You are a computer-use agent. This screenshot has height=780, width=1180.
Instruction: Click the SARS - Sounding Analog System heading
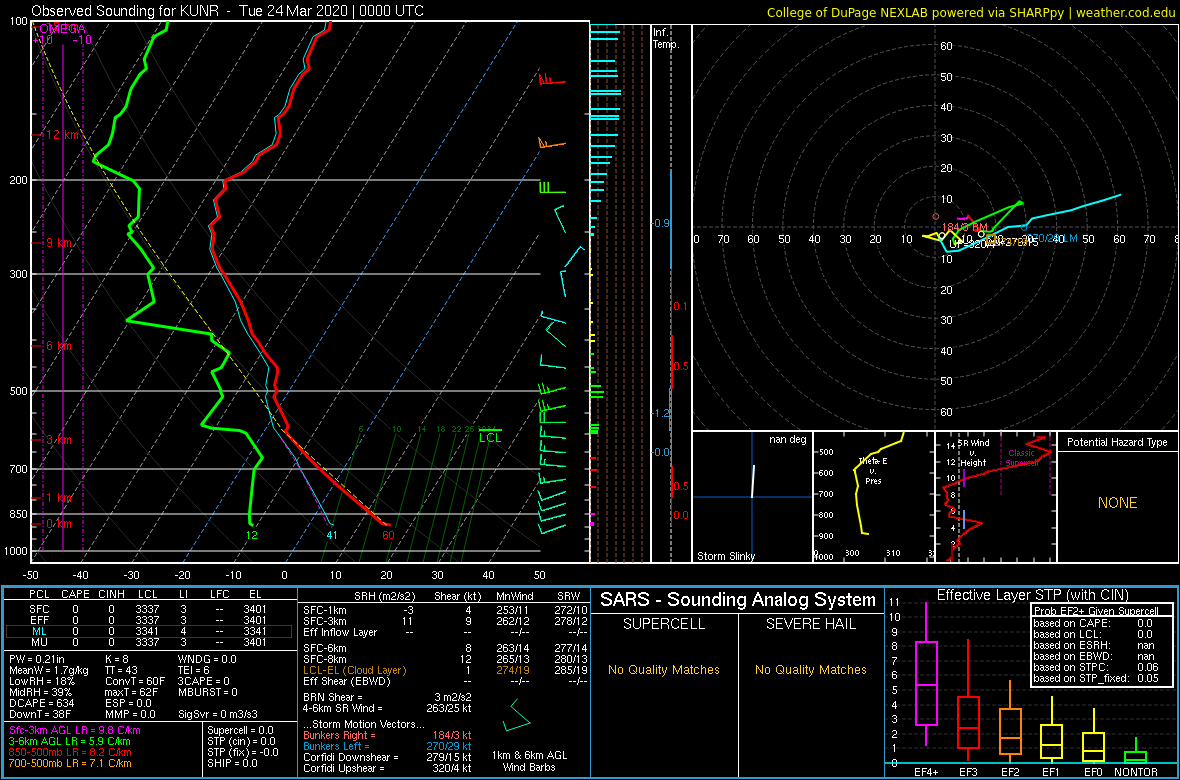(x=738, y=600)
